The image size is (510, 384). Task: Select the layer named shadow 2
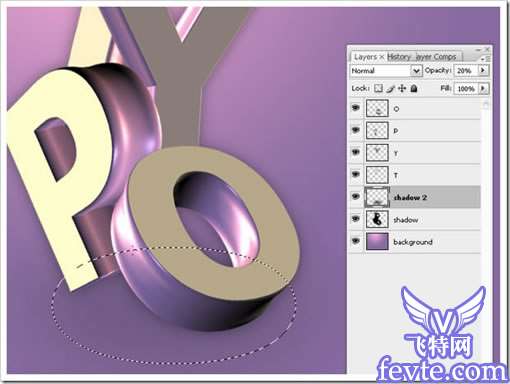[415, 197]
